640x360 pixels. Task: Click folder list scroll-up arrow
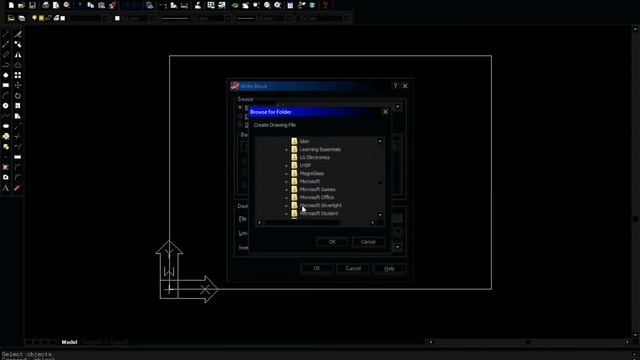[380, 141]
